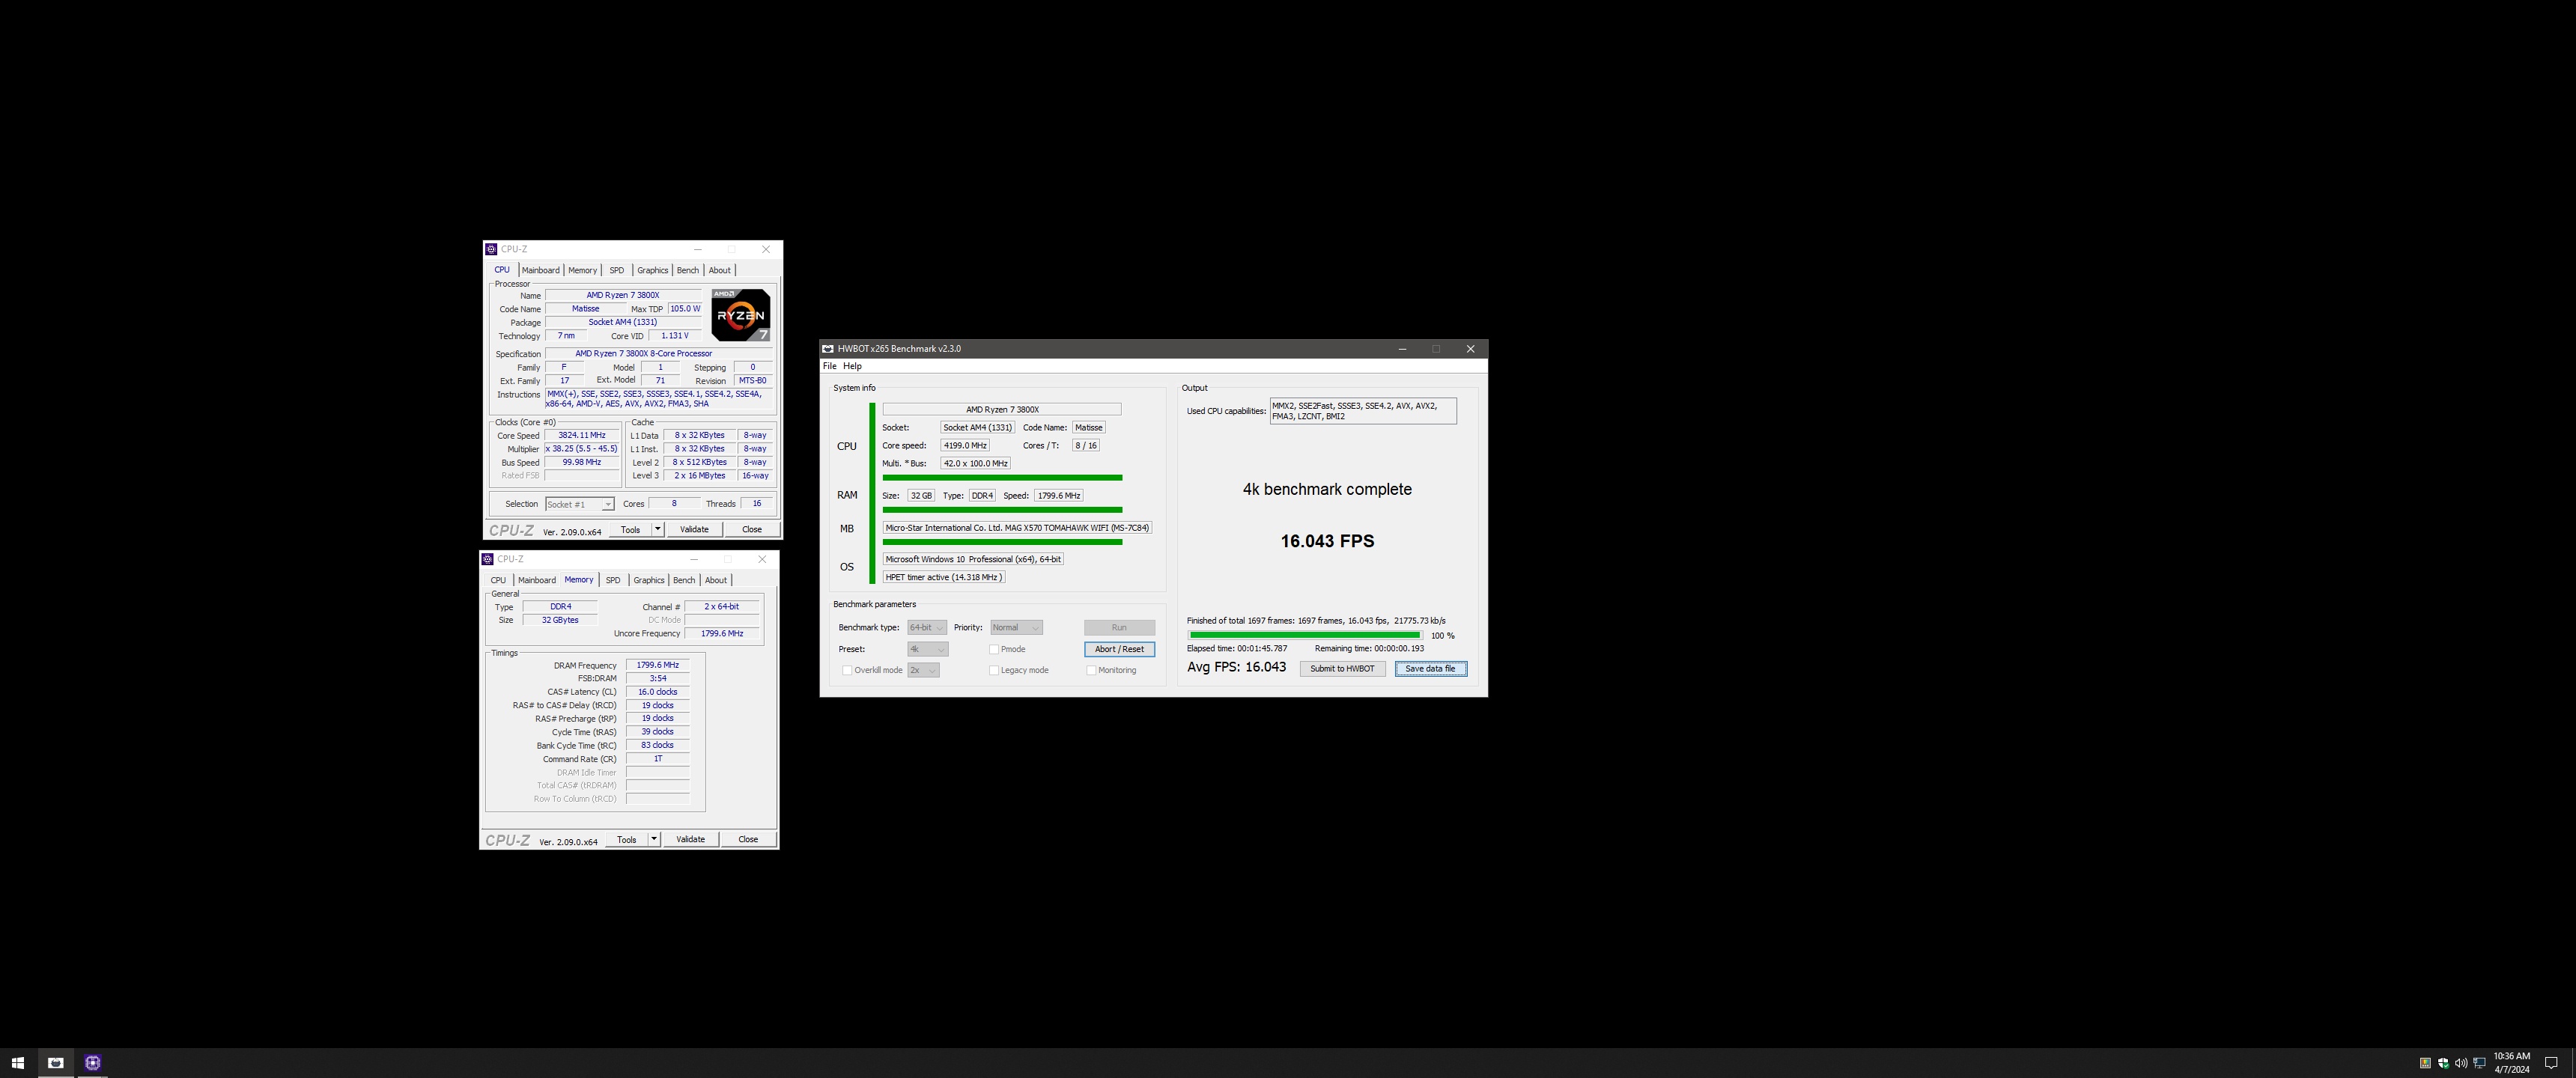Image resolution: width=2576 pixels, height=1078 pixels.
Task: Toggle the Legacy mode checkbox
Action: click(x=994, y=671)
